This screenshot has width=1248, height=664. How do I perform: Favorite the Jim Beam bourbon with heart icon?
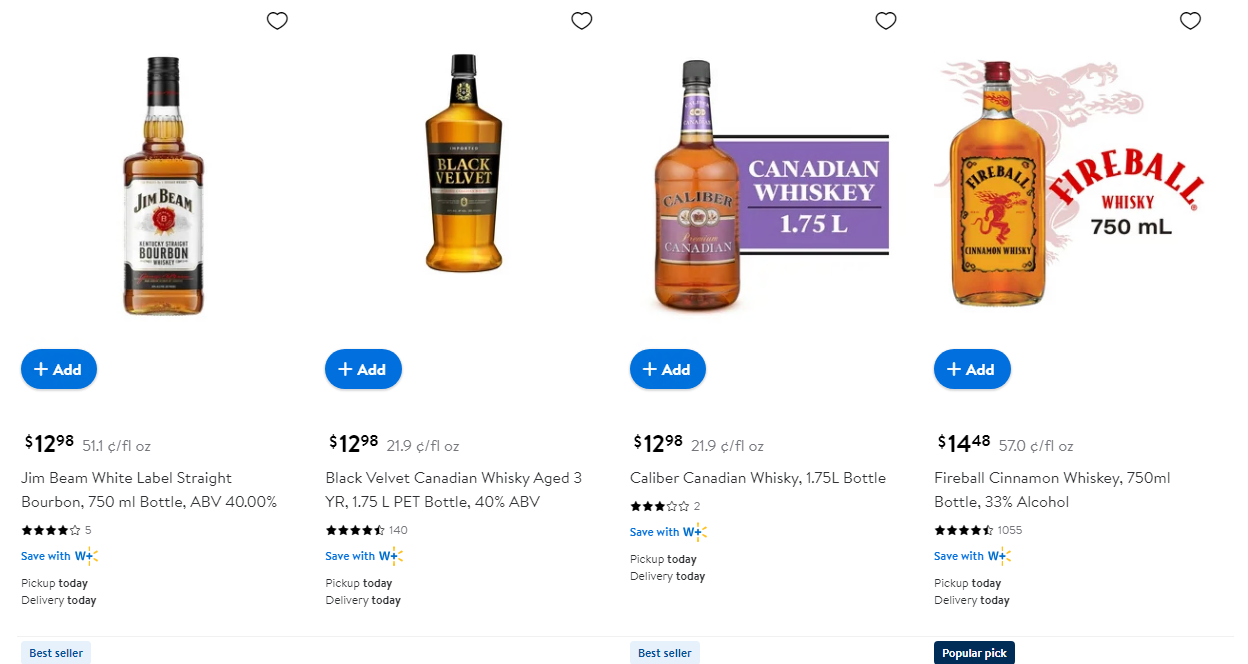pyautogui.click(x=277, y=21)
